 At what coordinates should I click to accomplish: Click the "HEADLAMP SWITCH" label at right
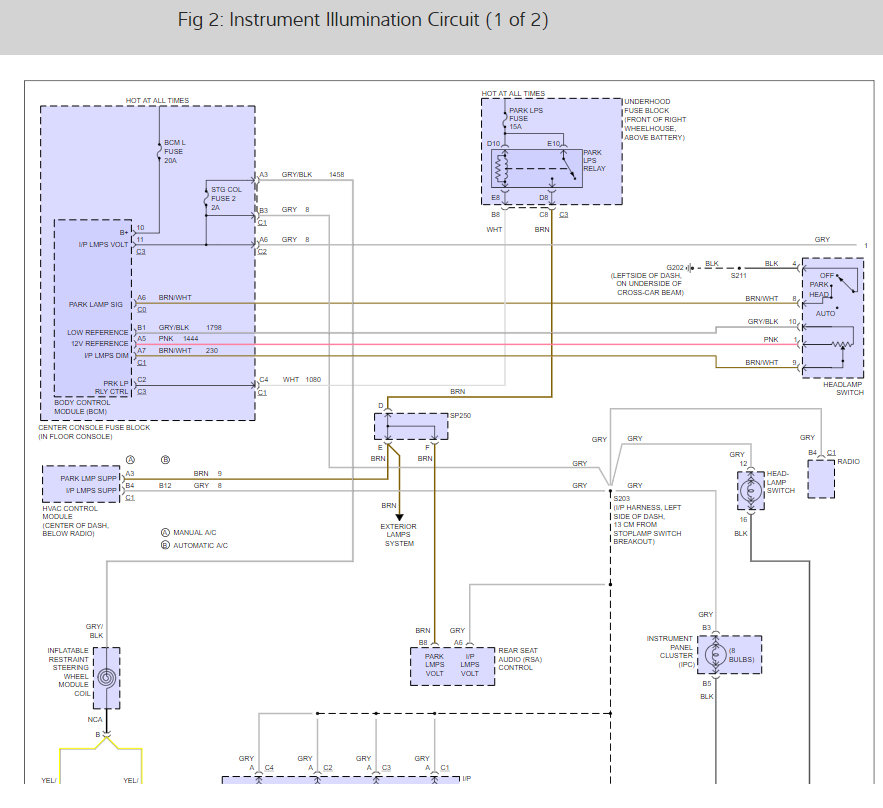pos(843,389)
